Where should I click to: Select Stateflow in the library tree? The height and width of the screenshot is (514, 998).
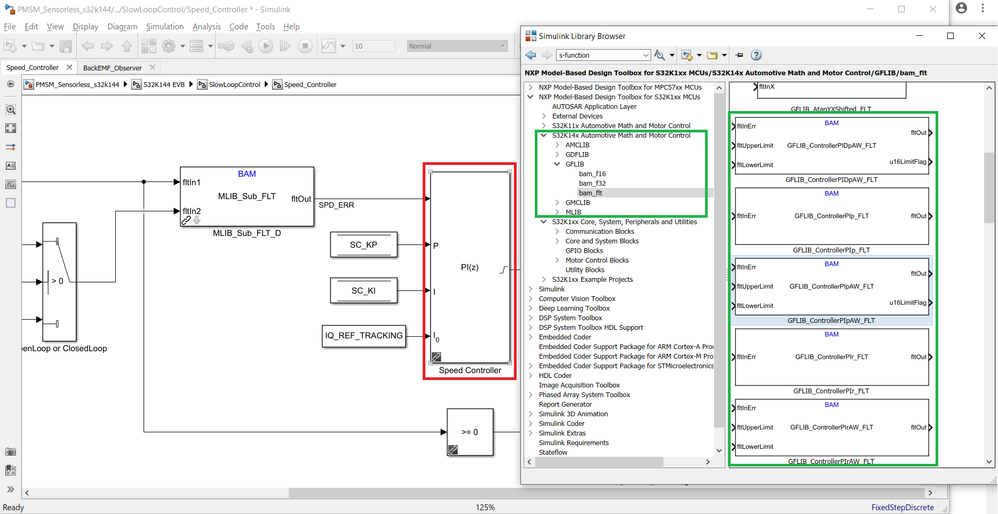[554, 452]
